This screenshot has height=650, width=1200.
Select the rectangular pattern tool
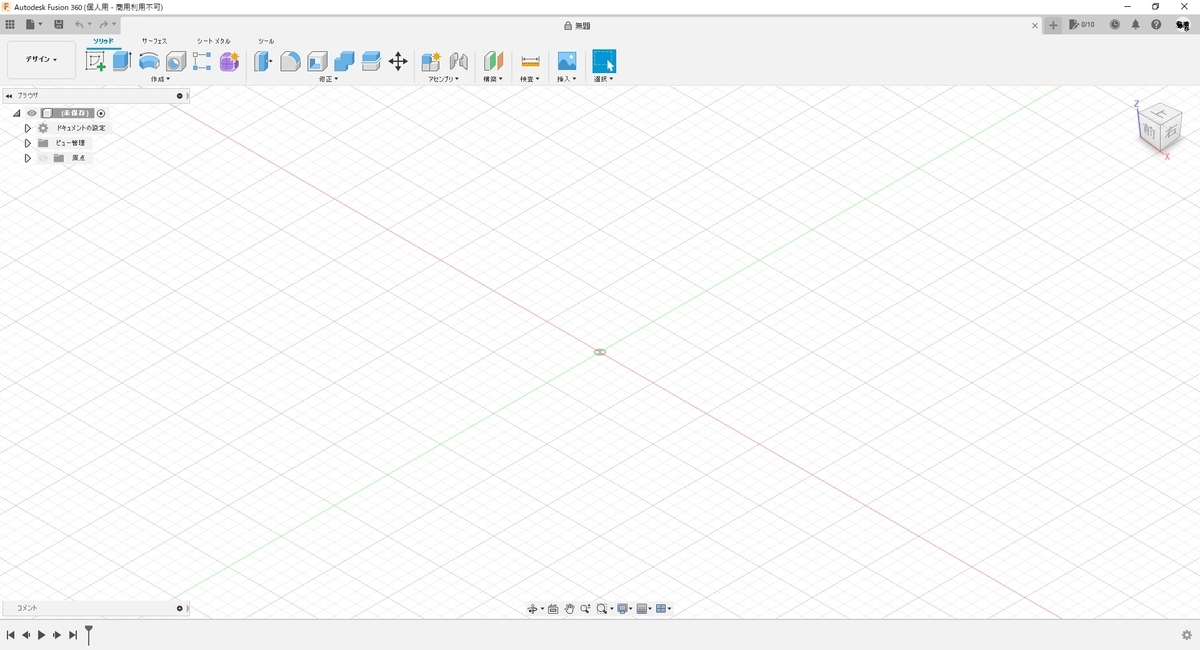pyautogui.click(x=202, y=61)
